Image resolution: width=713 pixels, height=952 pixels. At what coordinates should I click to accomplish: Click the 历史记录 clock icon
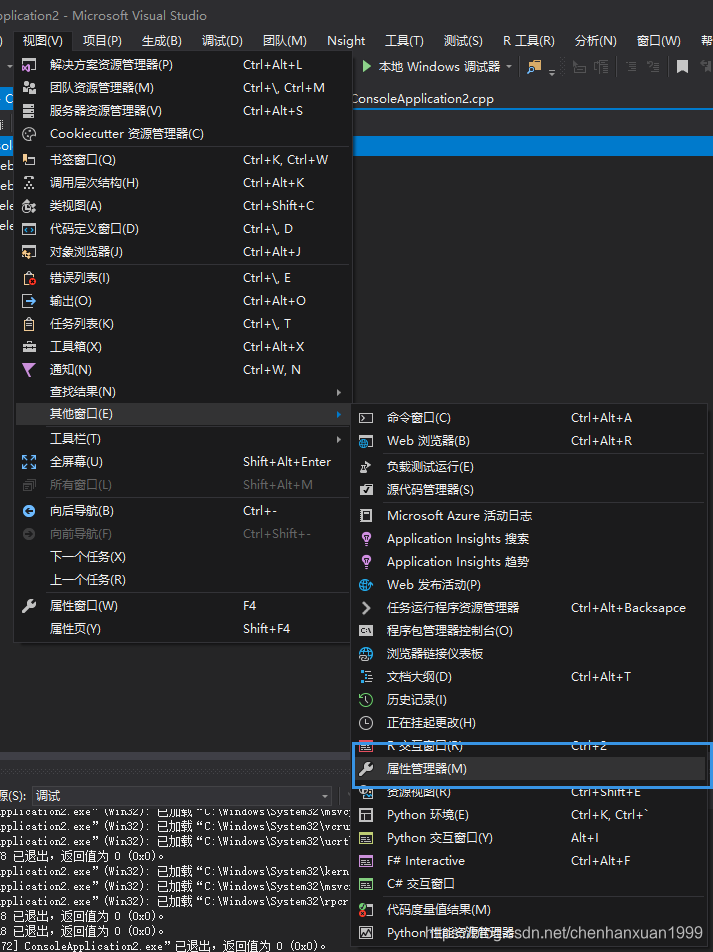[x=366, y=700]
